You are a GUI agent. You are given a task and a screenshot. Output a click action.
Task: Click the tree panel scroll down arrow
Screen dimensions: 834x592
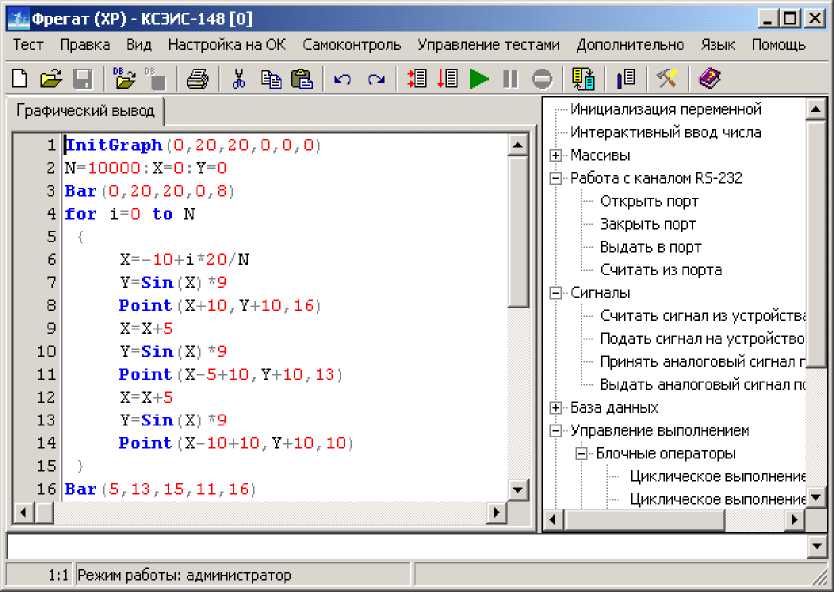[815, 498]
